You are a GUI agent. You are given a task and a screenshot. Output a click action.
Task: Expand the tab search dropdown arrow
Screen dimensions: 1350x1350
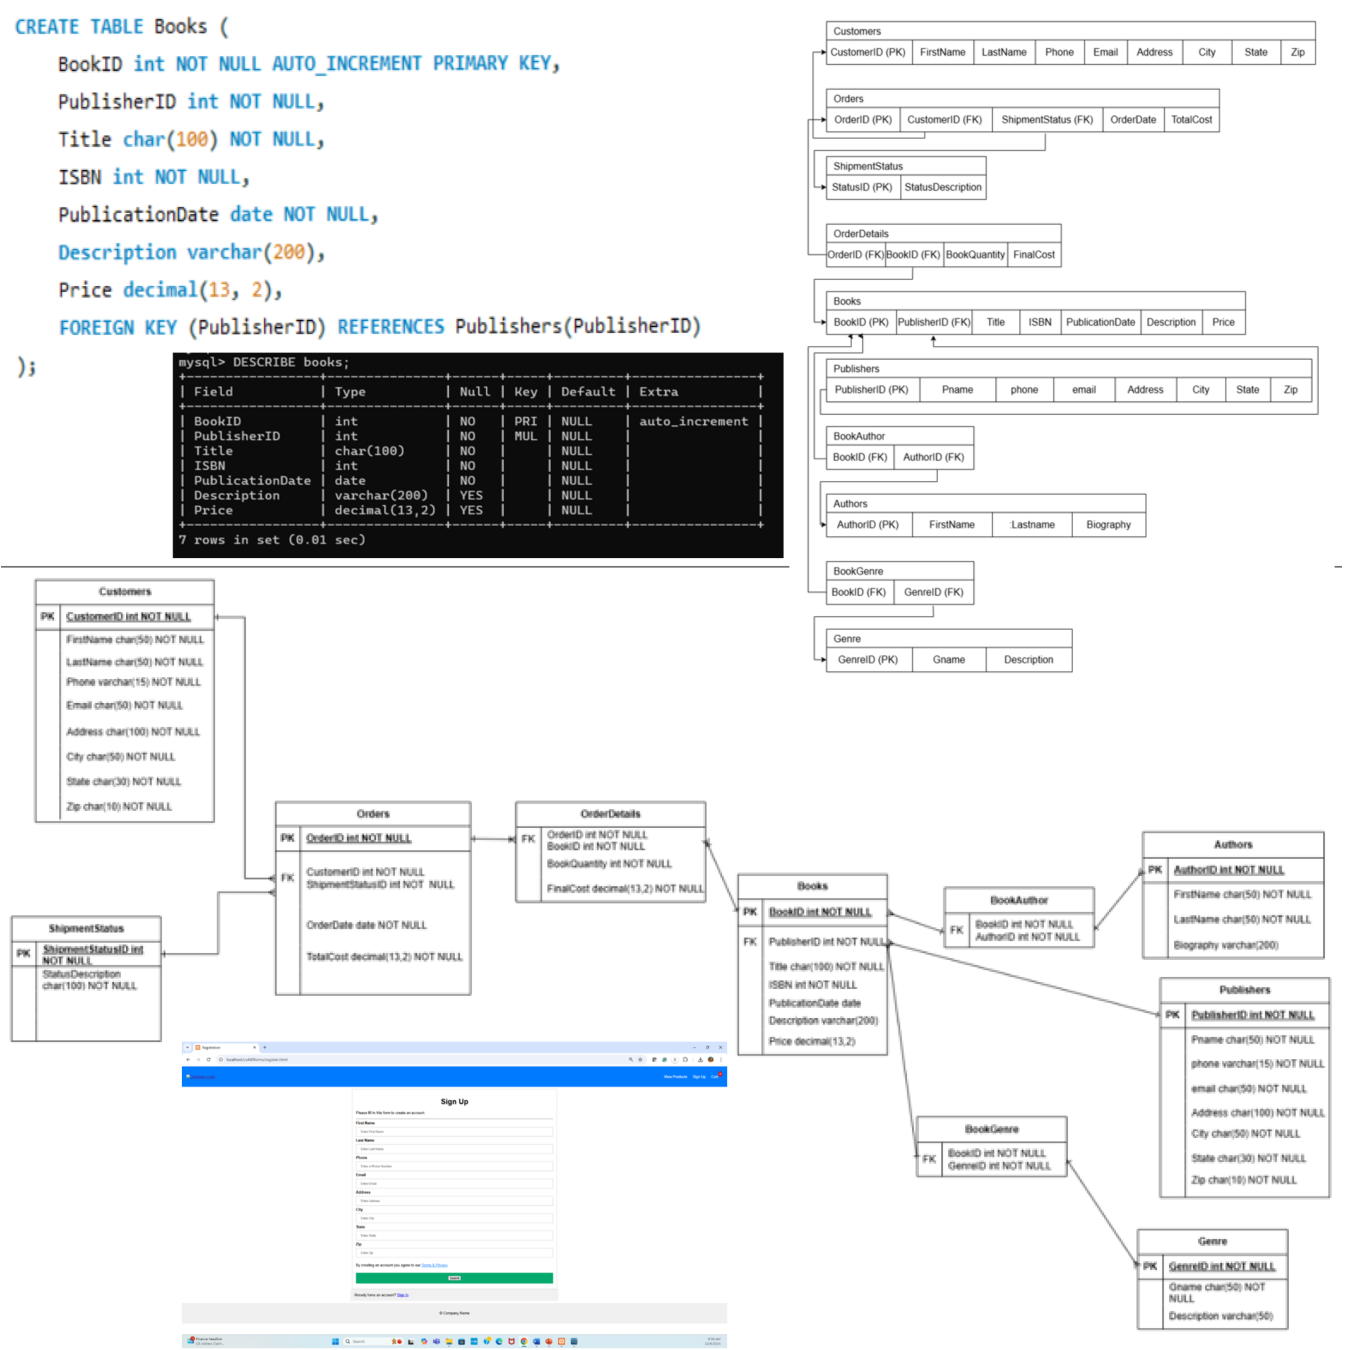(187, 1047)
